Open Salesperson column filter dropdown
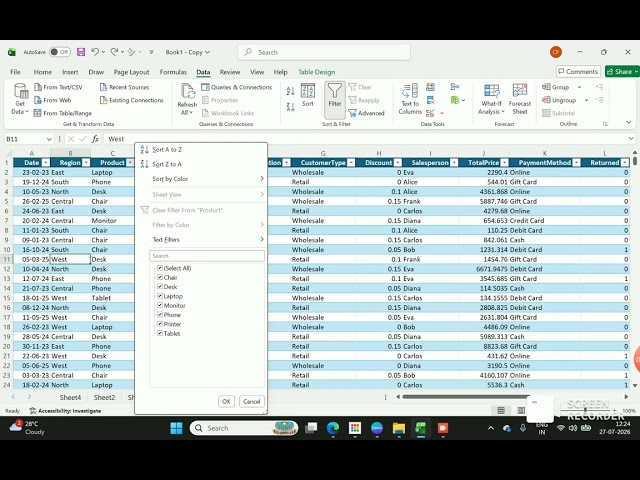 pyautogui.click(x=453, y=163)
